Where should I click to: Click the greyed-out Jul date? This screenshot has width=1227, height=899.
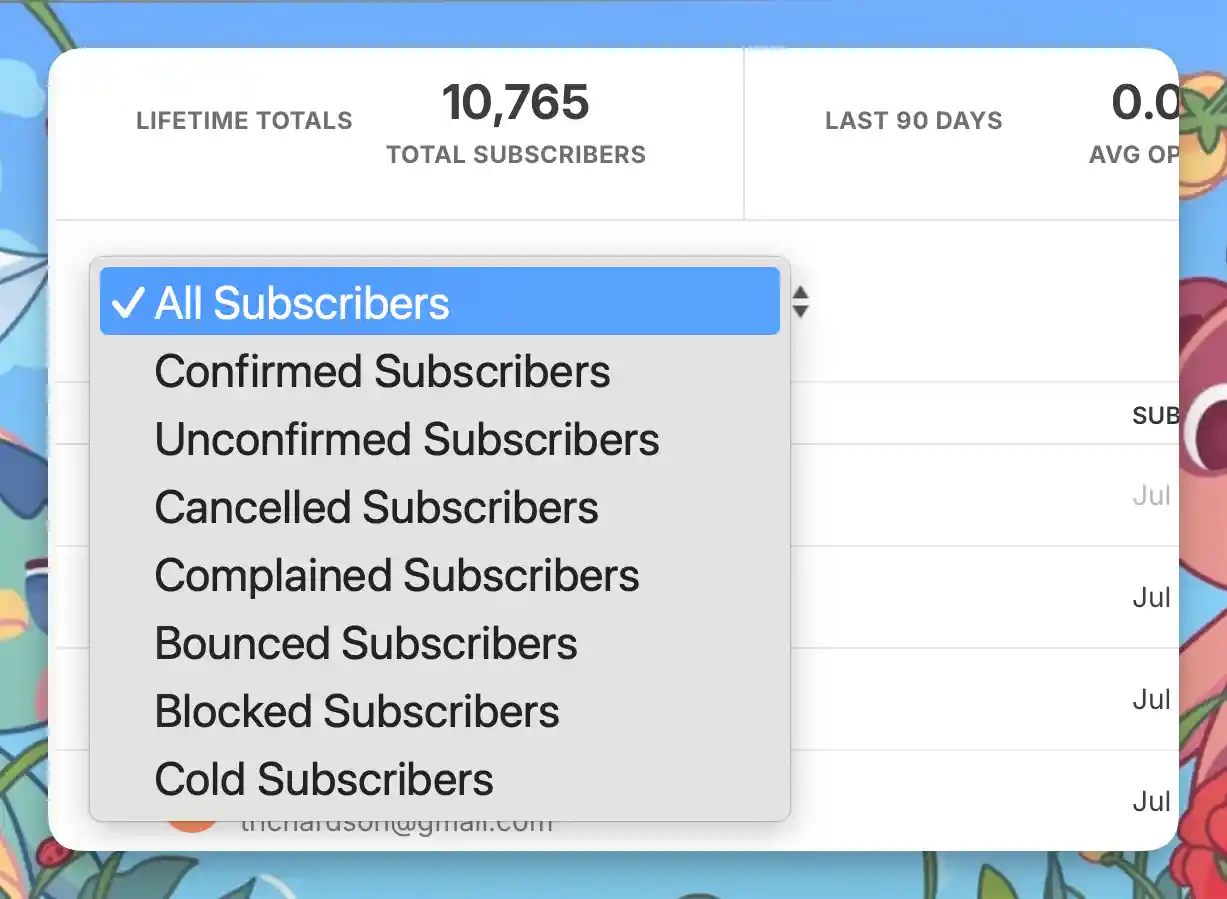click(1151, 496)
